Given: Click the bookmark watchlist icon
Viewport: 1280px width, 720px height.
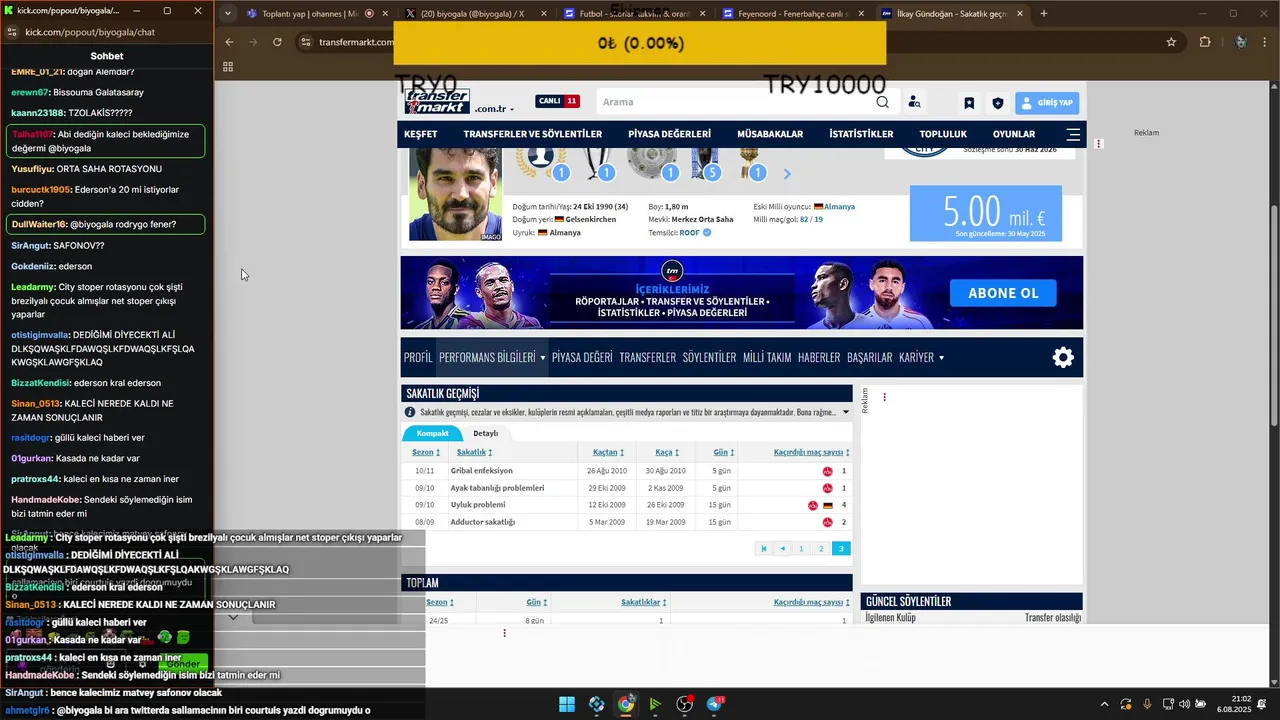Looking at the screenshot, I should [969, 103].
